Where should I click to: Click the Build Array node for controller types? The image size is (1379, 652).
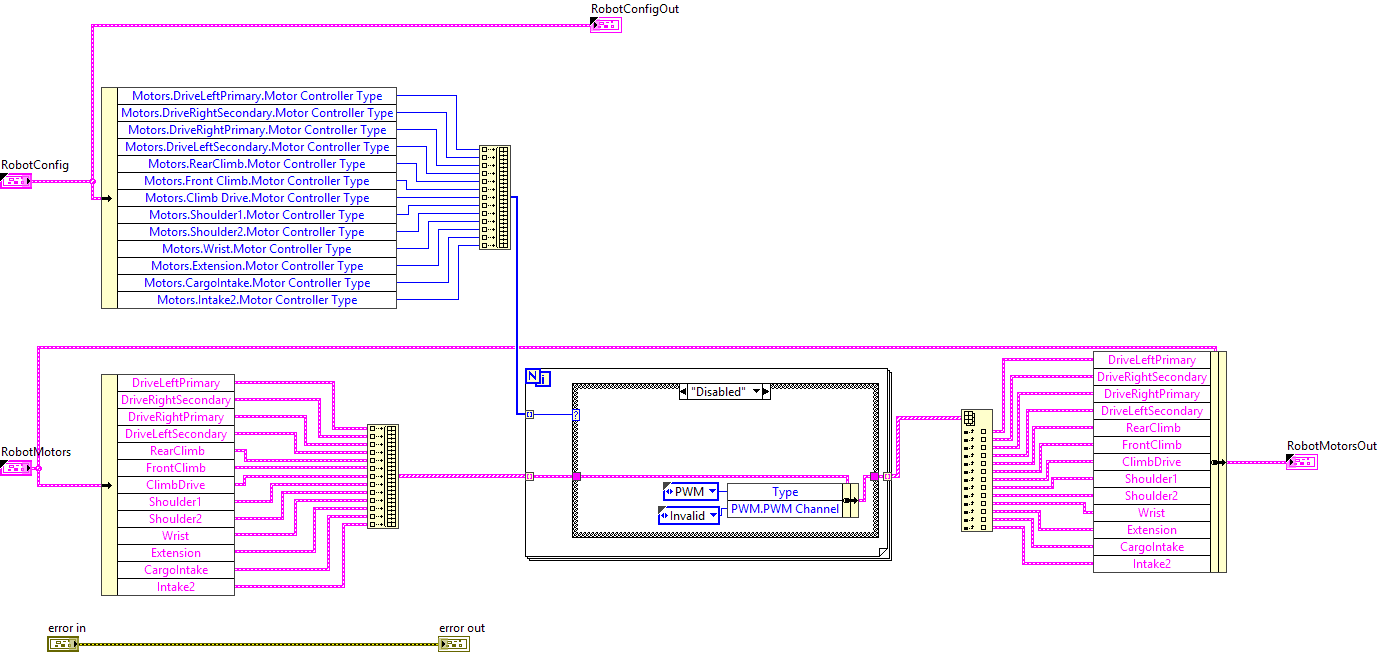pyautogui.click(x=494, y=197)
